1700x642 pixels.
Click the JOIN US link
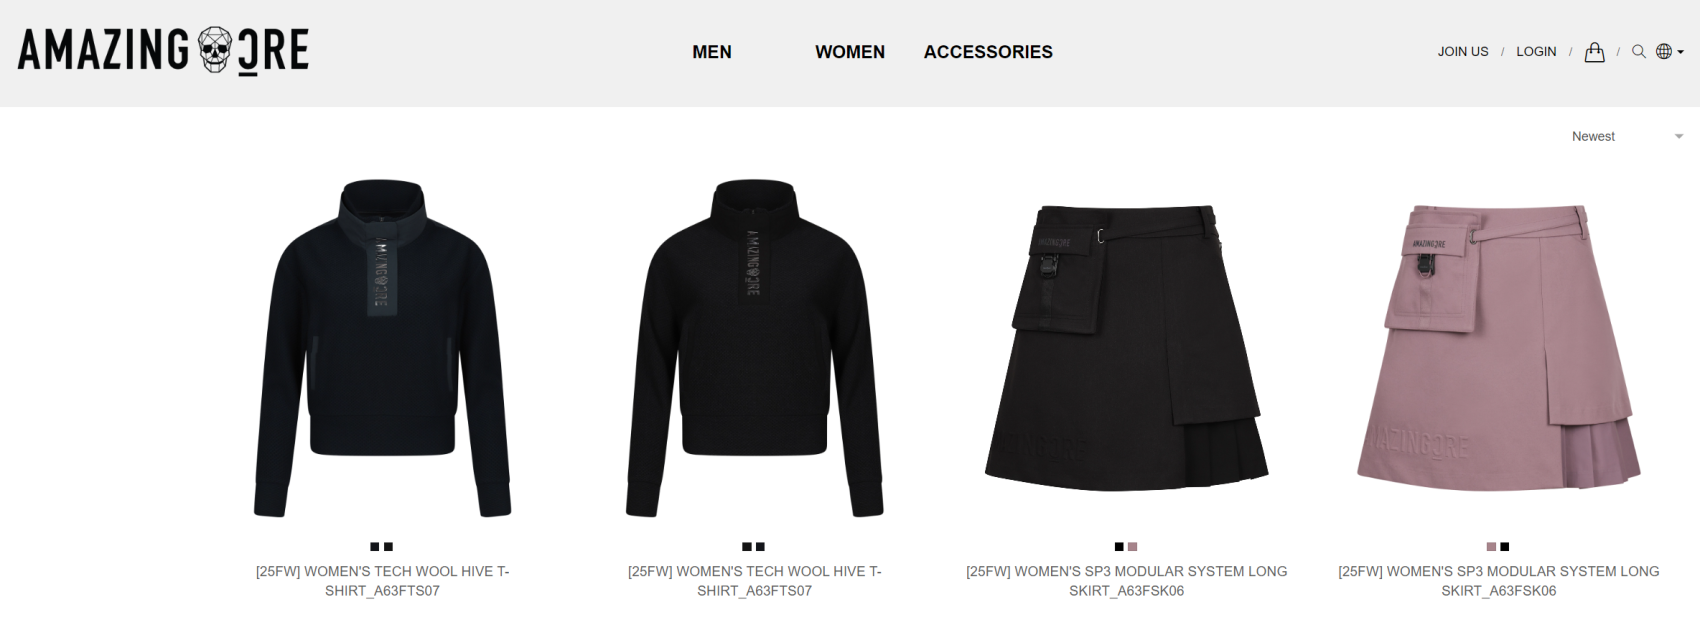click(x=1463, y=52)
